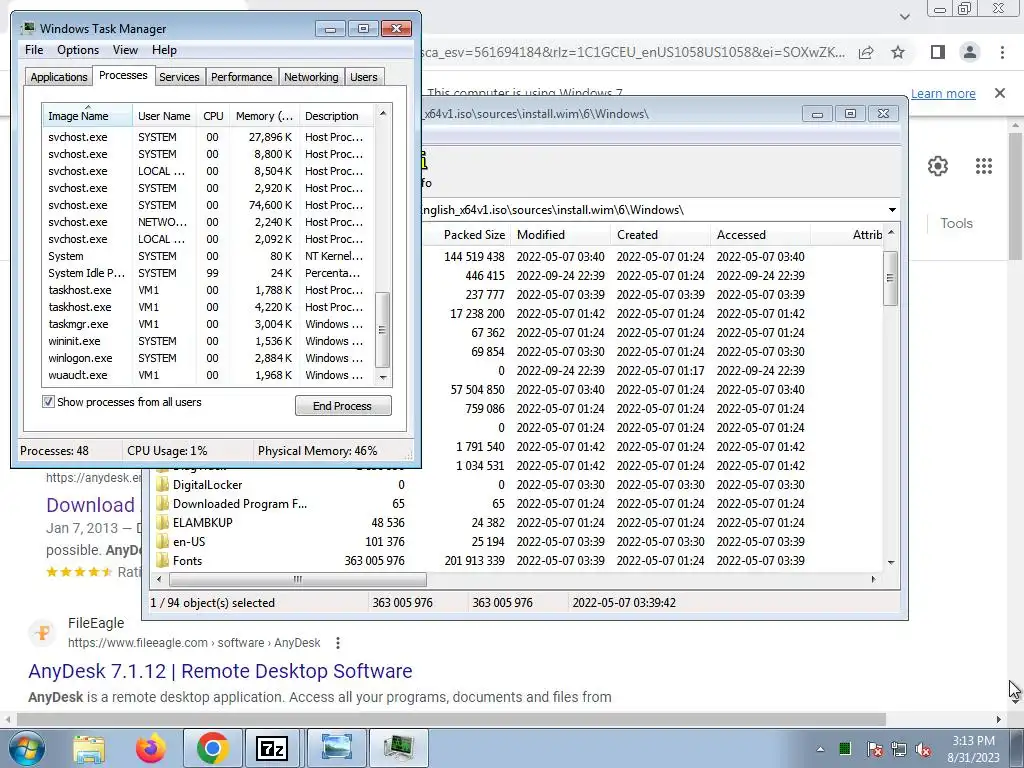Image resolution: width=1024 pixels, height=768 pixels.
Task: Click Chrome page horizontal scrollbar
Action: 451,719
